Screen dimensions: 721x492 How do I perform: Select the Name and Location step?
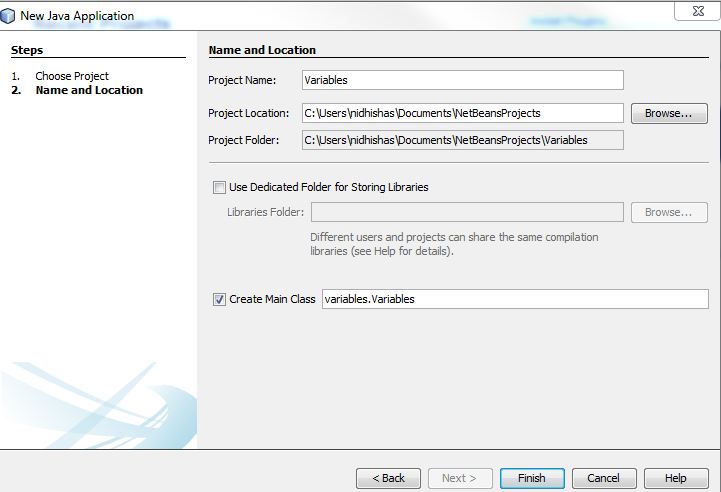click(x=89, y=90)
